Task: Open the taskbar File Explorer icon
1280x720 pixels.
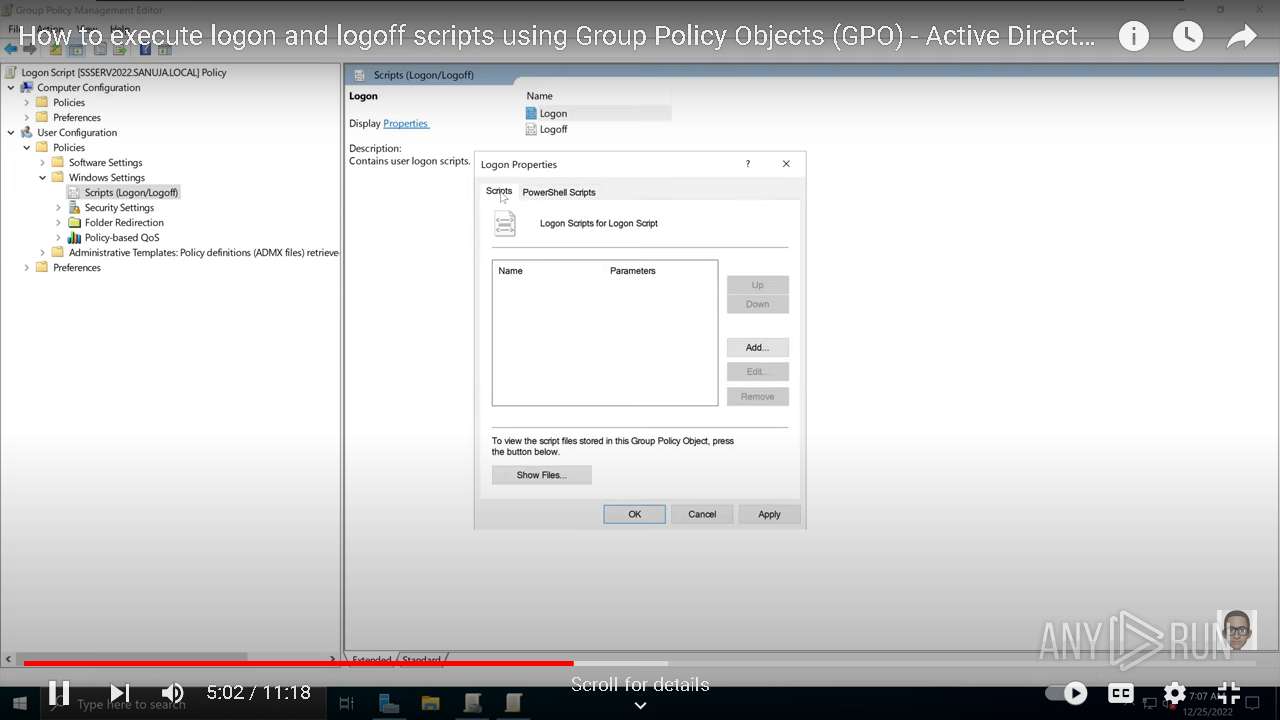Action: tap(431, 704)
